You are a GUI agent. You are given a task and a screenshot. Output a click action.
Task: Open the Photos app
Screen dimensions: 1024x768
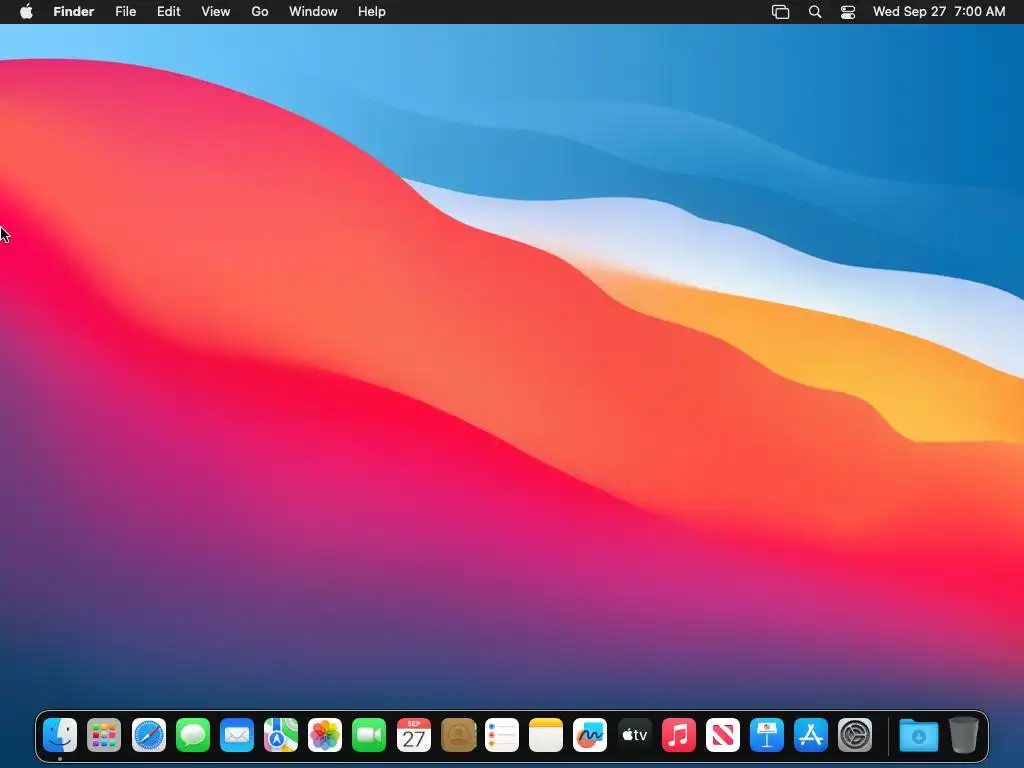[325, 735]
